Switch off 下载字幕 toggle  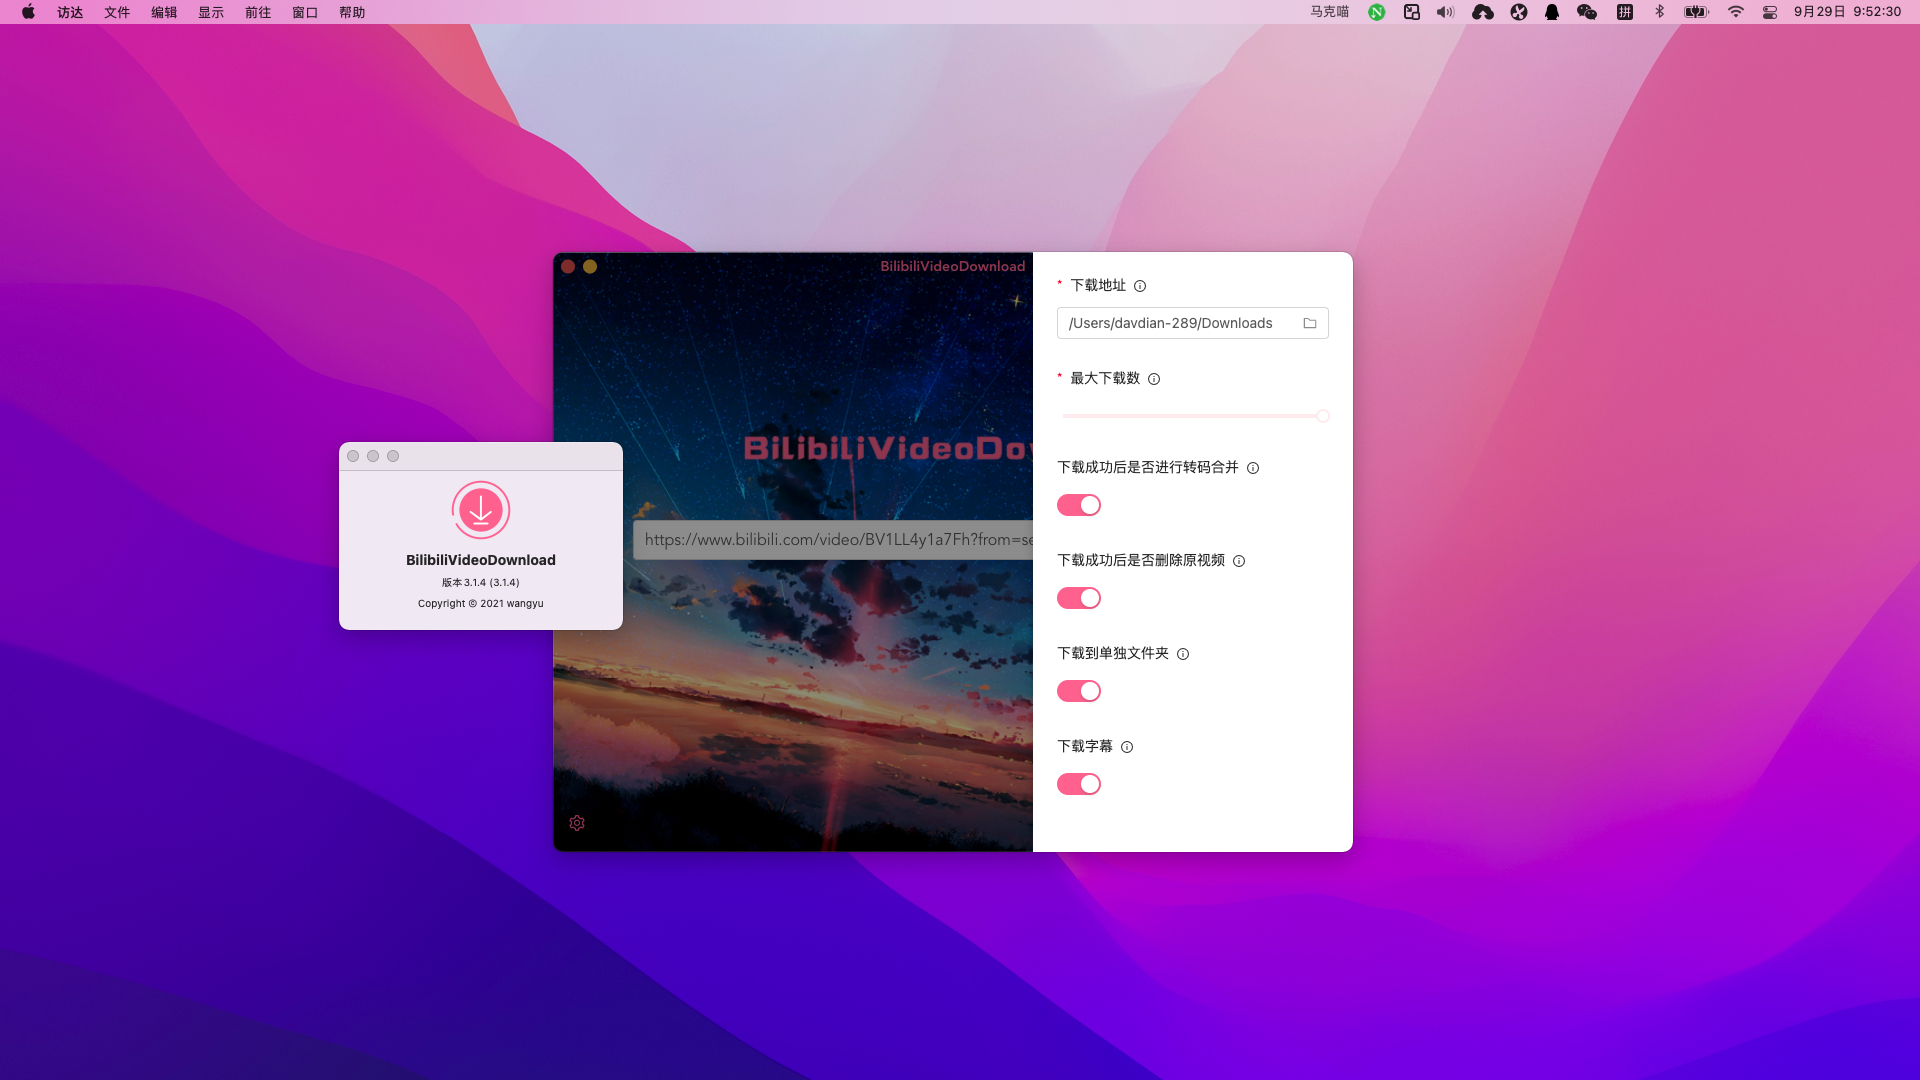(x=1078, y=784)
